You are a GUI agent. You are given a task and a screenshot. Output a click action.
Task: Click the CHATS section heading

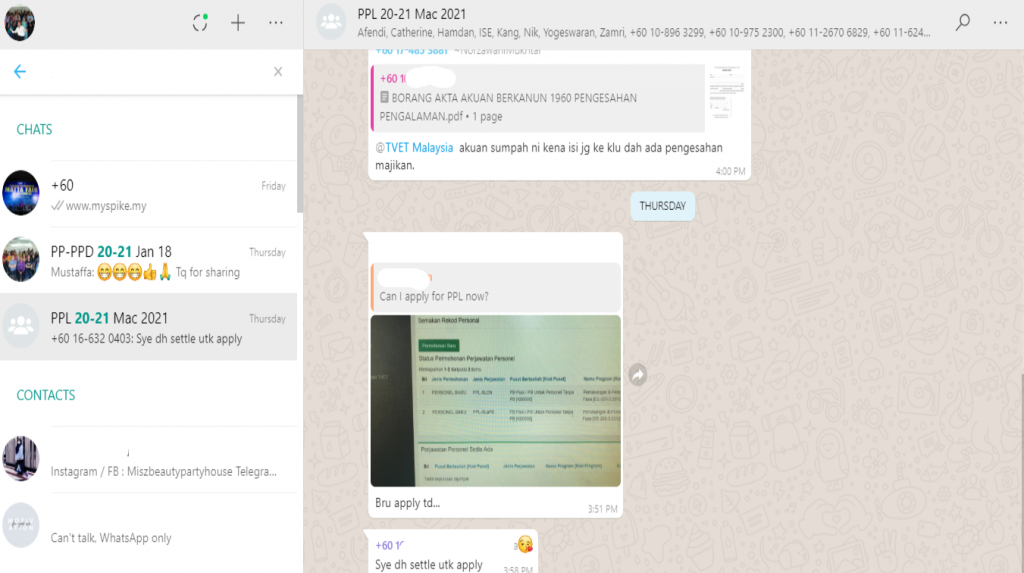tap(34, 129)
